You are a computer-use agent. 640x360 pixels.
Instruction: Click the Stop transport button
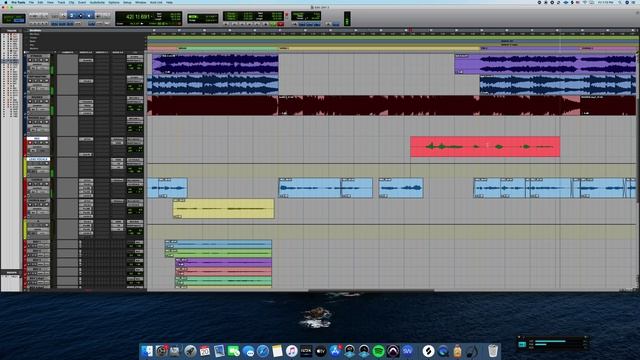pos(266,24)
